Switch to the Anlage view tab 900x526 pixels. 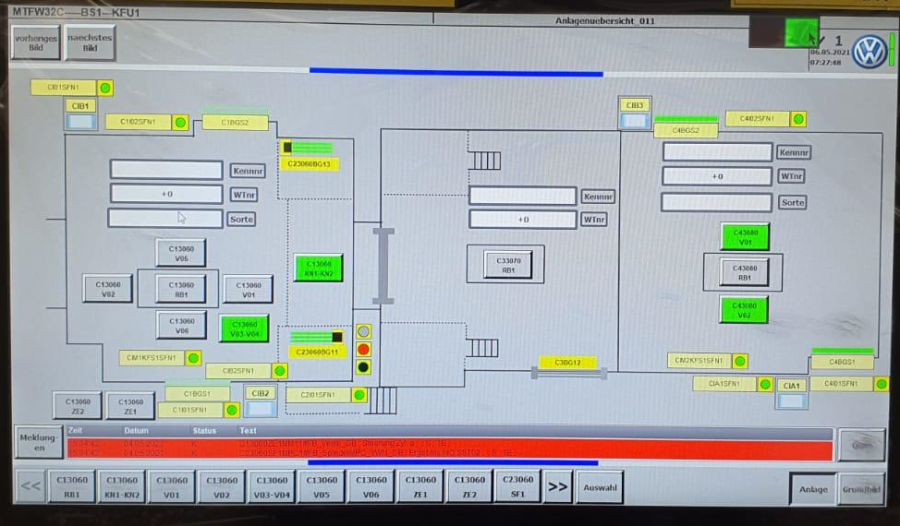click(x=811, y=489)
